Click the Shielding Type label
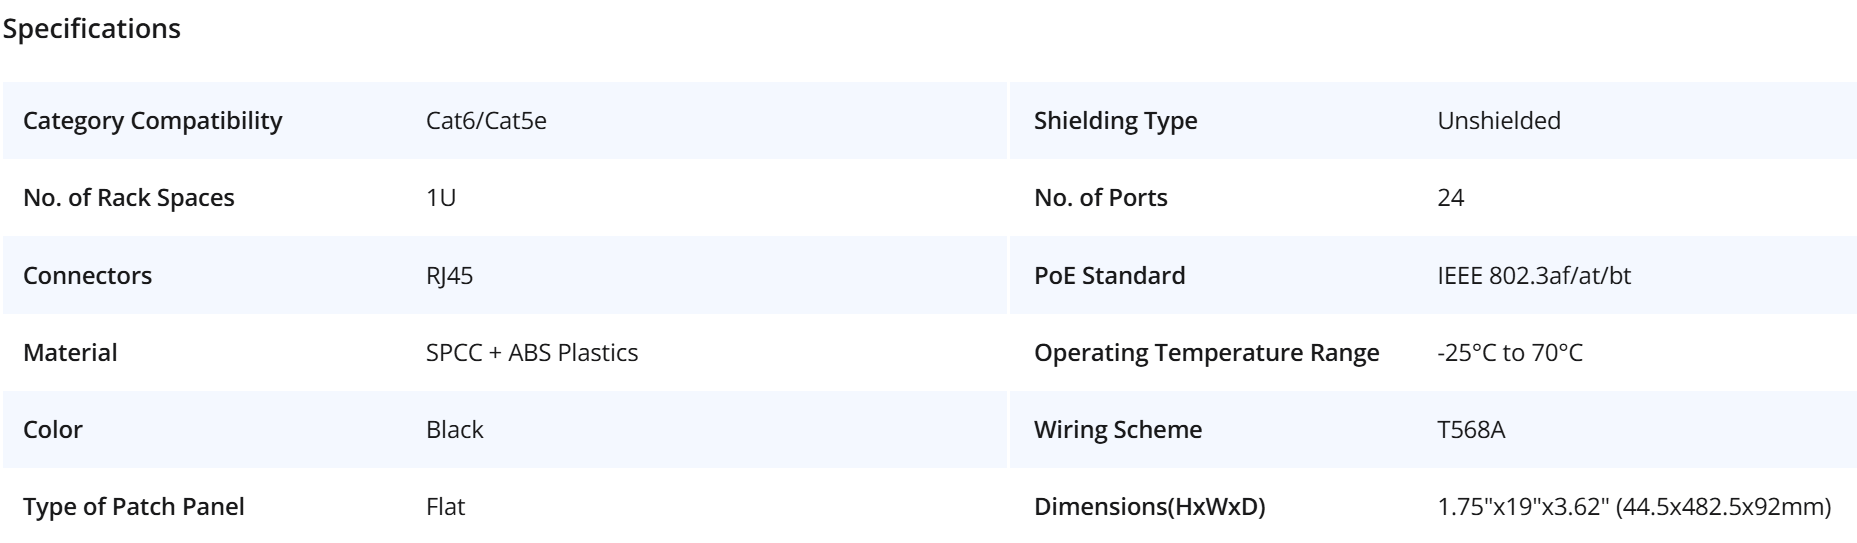 (1115, 121)
